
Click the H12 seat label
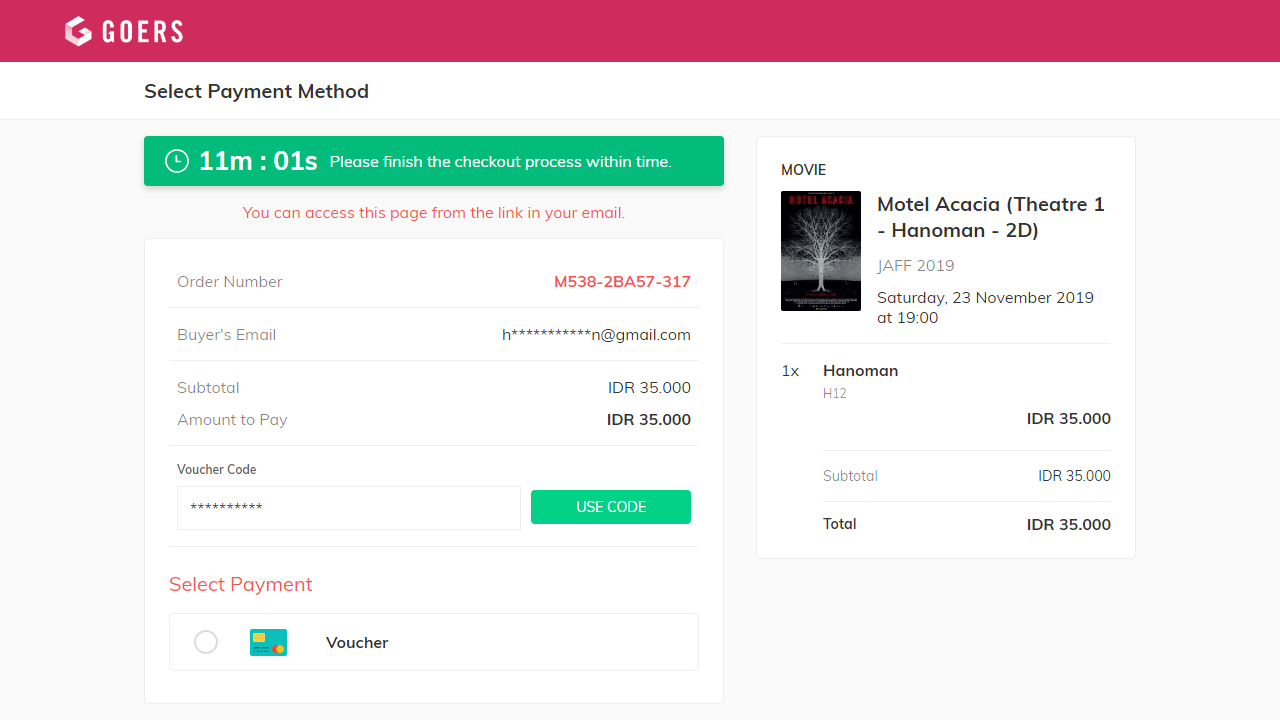coord(834,394)
